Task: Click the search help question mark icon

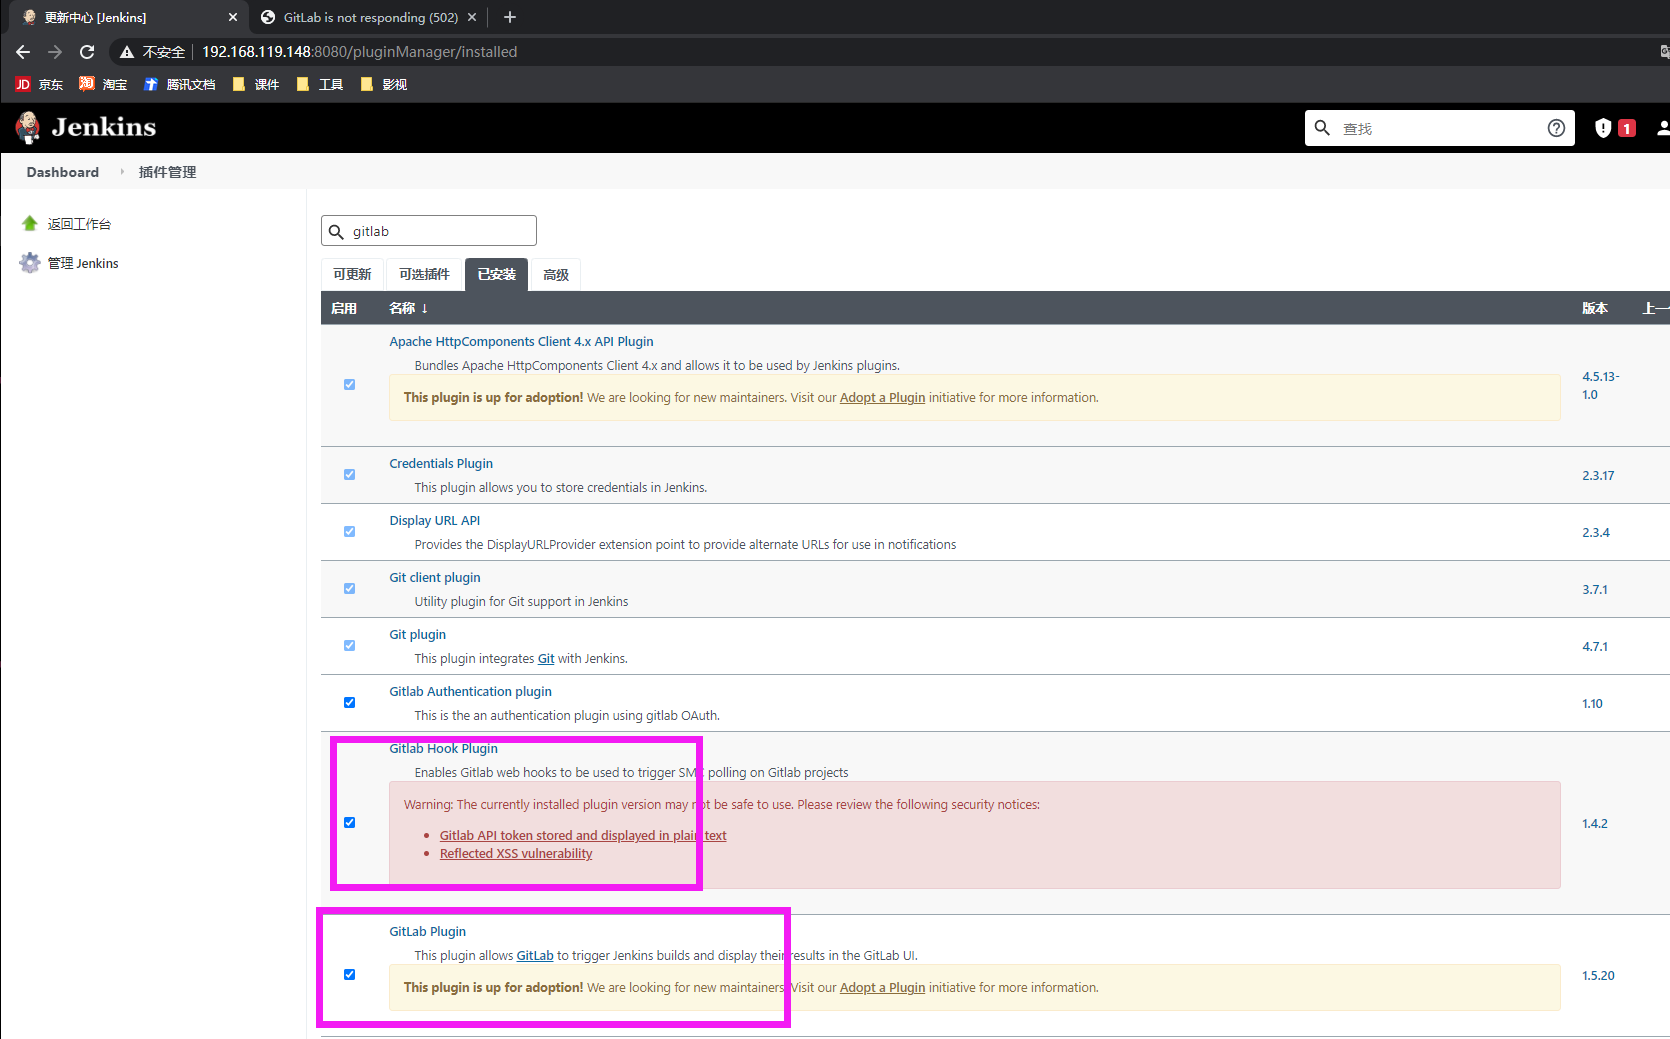Action: tap(1556, 128)
